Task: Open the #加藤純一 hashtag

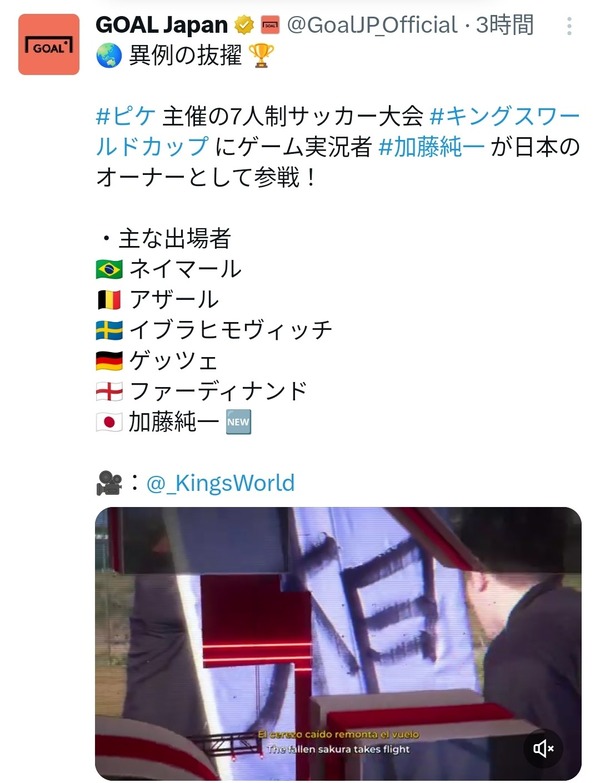Action: coord(432,147)
